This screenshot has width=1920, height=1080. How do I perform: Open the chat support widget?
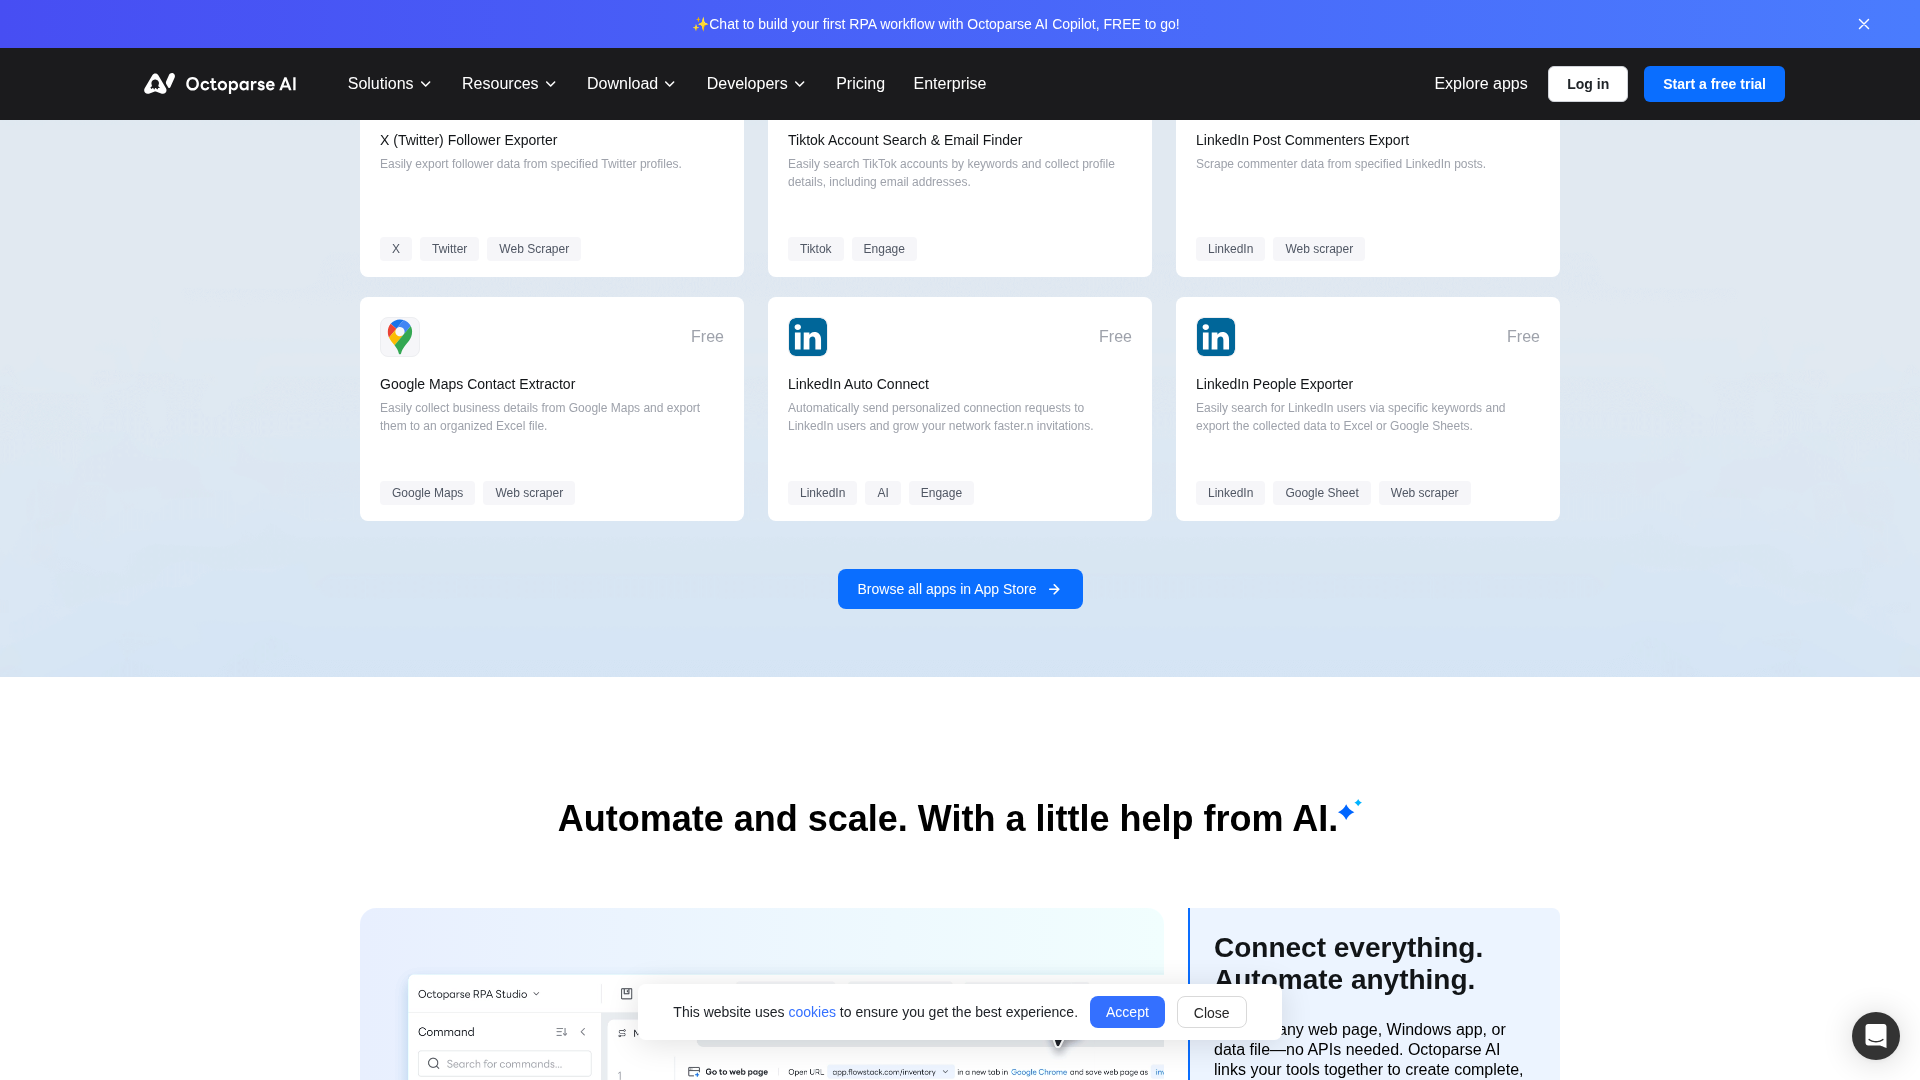[x=1875, y=1036]
